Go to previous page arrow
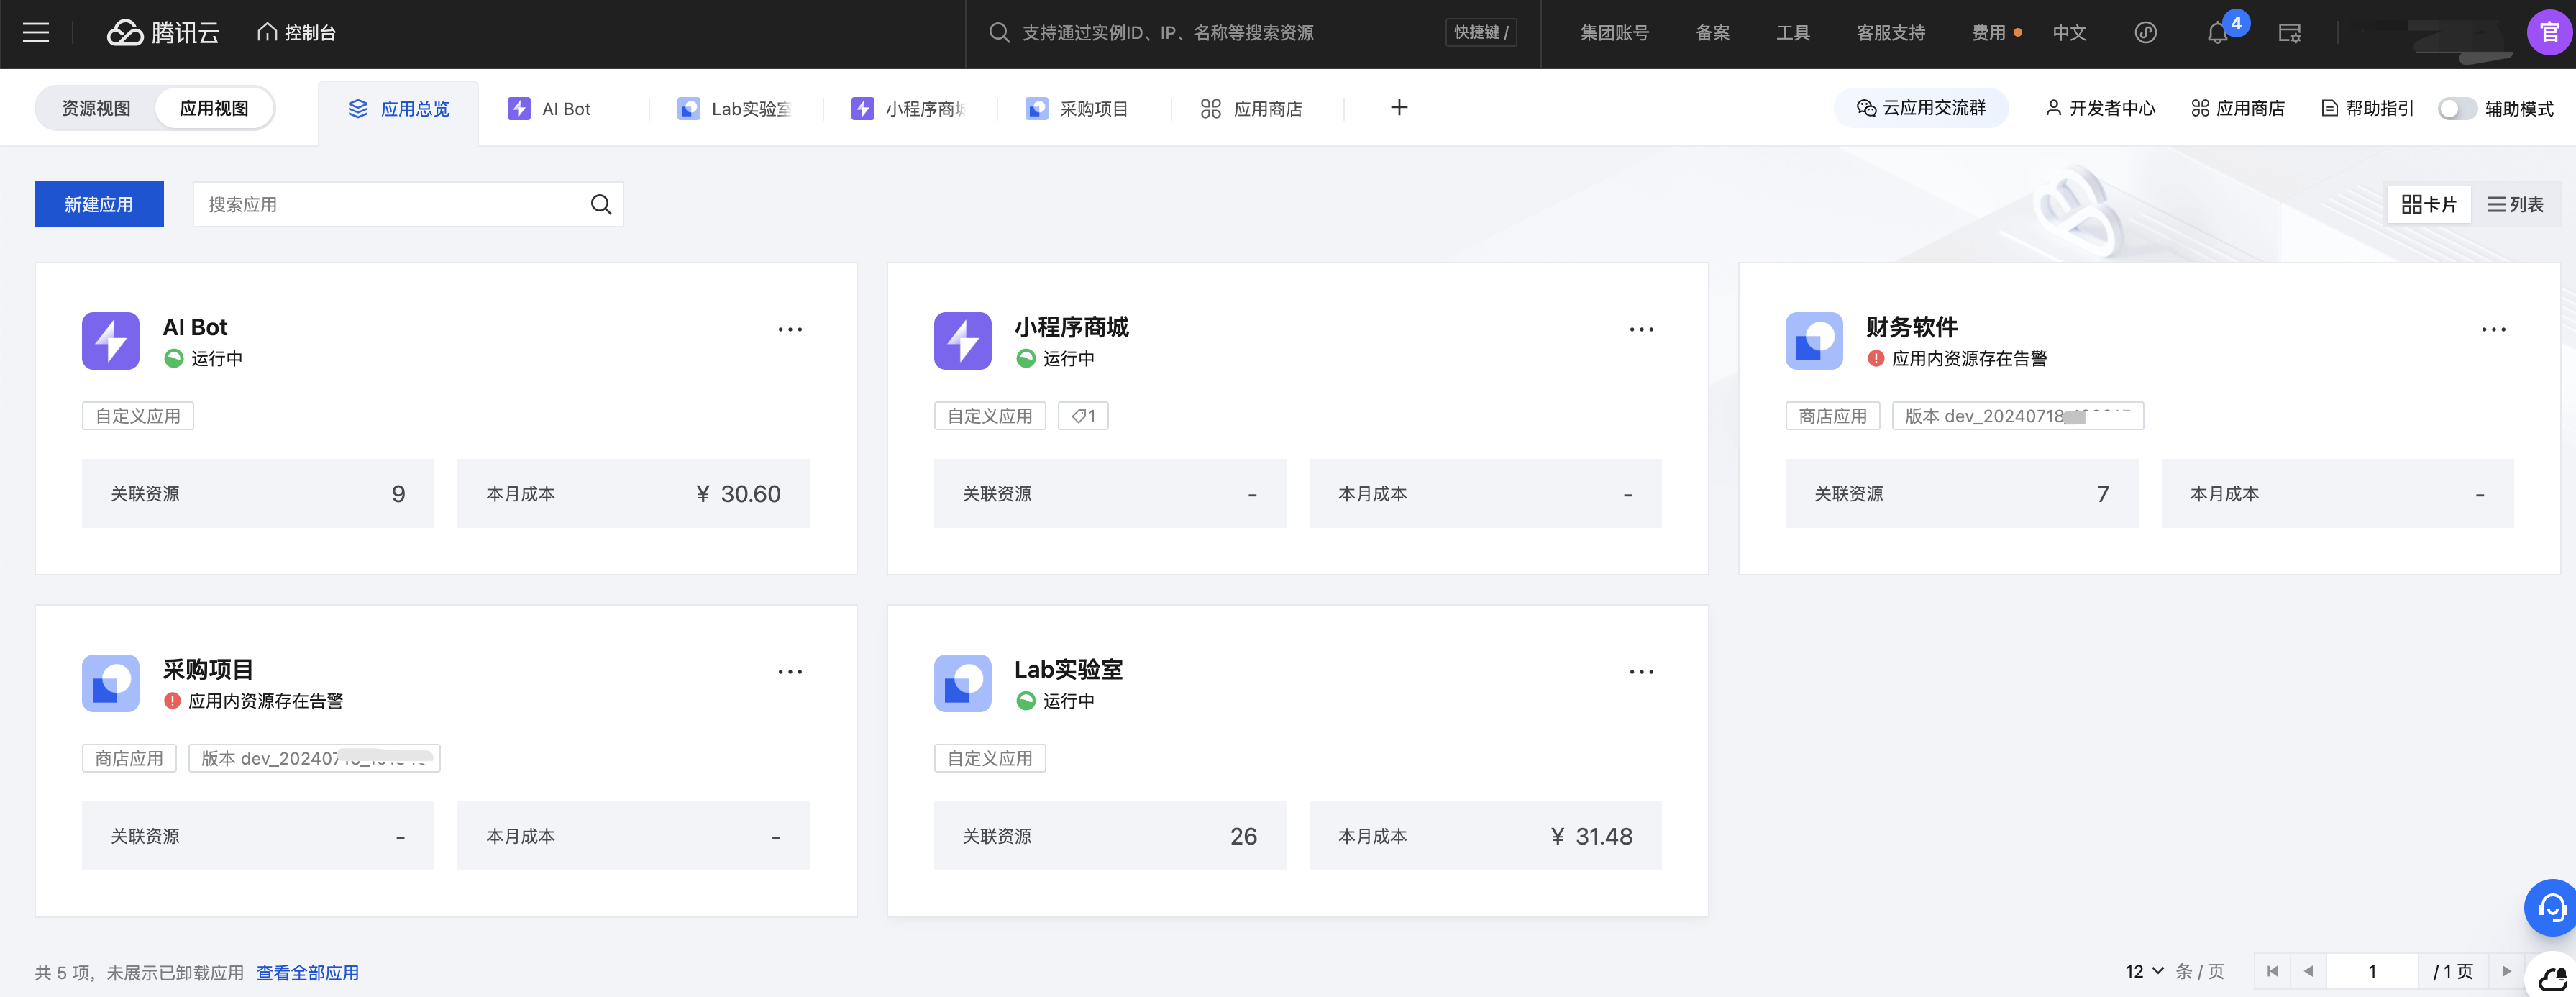Image resolution: width=2576 pixels, height=997 pixels. (x=2308, y=971)
